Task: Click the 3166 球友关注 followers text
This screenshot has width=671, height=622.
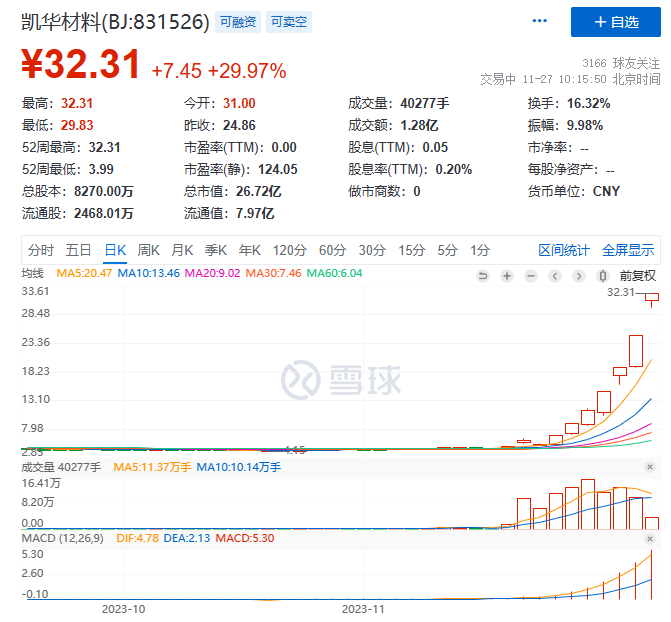Action: click(x=621, y=63)
